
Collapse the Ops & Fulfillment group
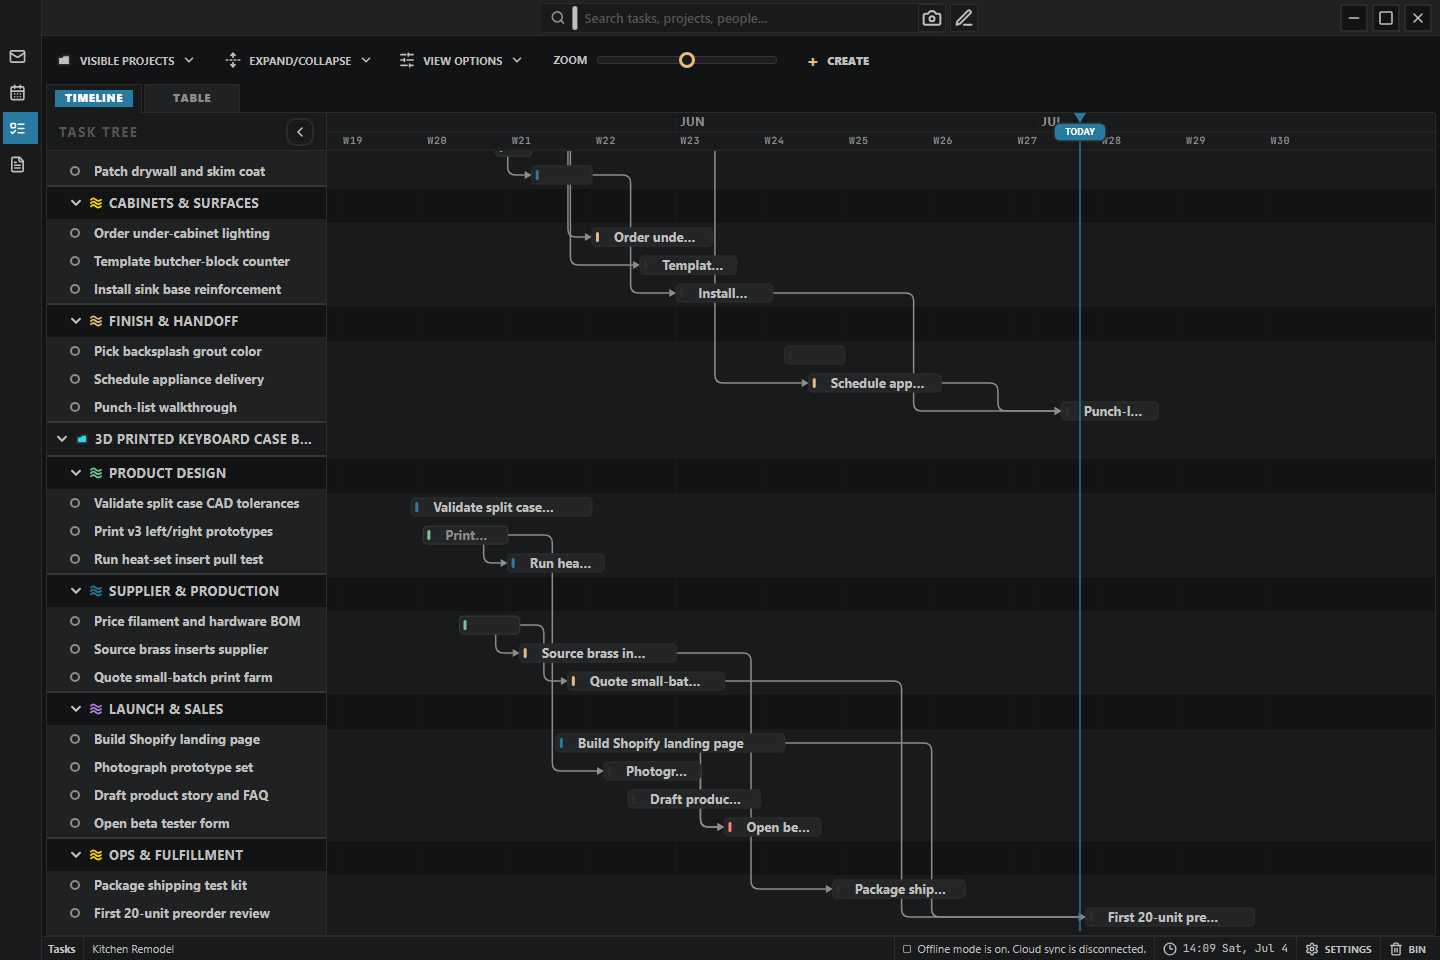[x=76, y=855]
